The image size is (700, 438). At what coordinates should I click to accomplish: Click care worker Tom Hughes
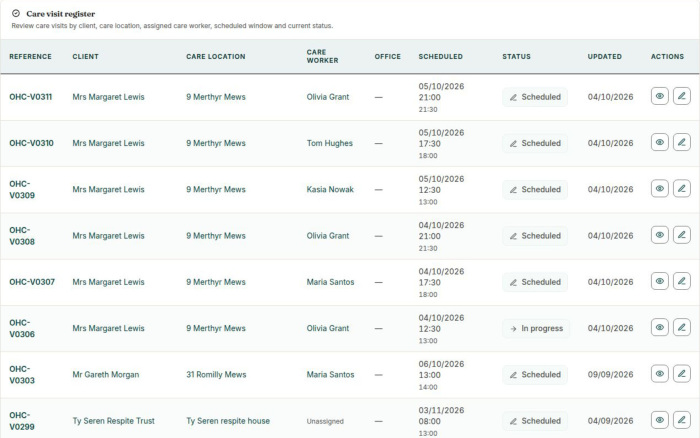(x=329, y=143)
